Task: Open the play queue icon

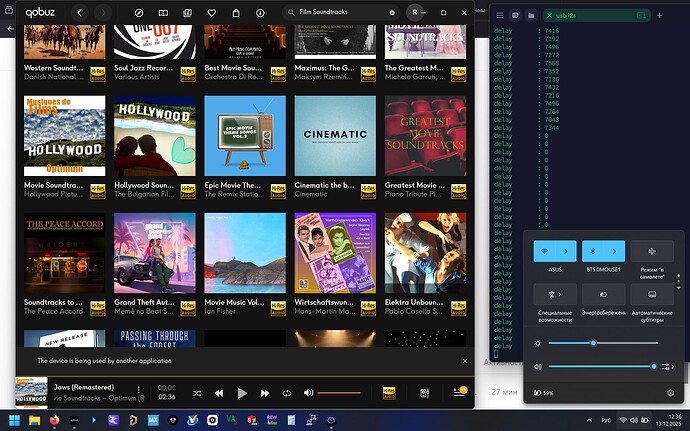Action: pyautogui.click(x=459, y=392)
